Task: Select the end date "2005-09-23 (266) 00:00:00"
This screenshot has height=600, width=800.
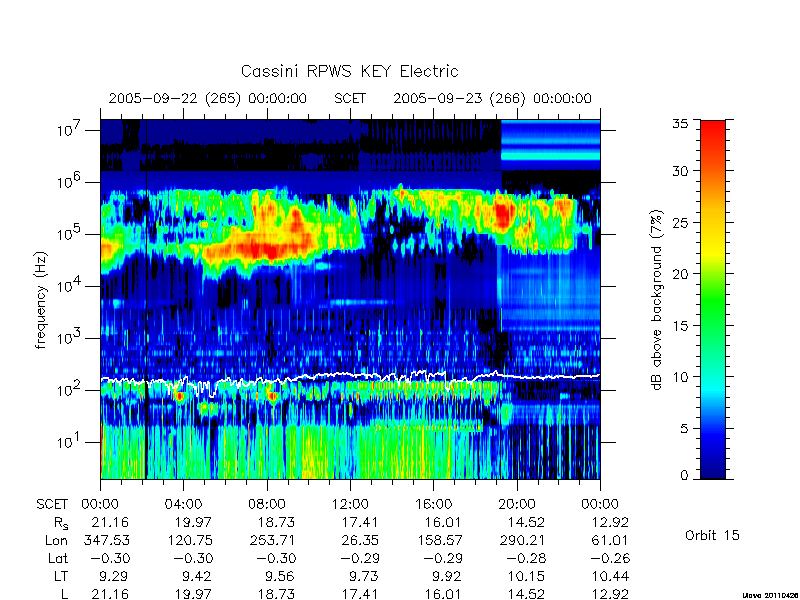Action: [x=492, y=98]
